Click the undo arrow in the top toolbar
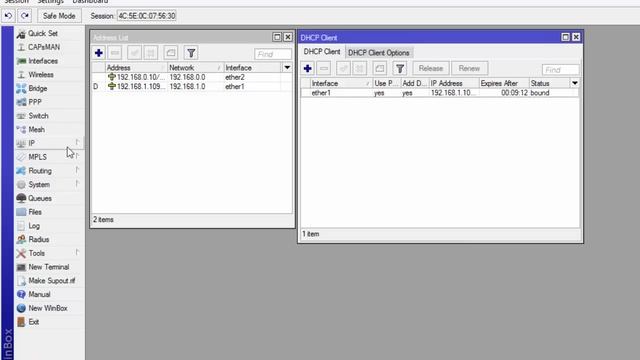640x360 pixels. tap(8, 16)
